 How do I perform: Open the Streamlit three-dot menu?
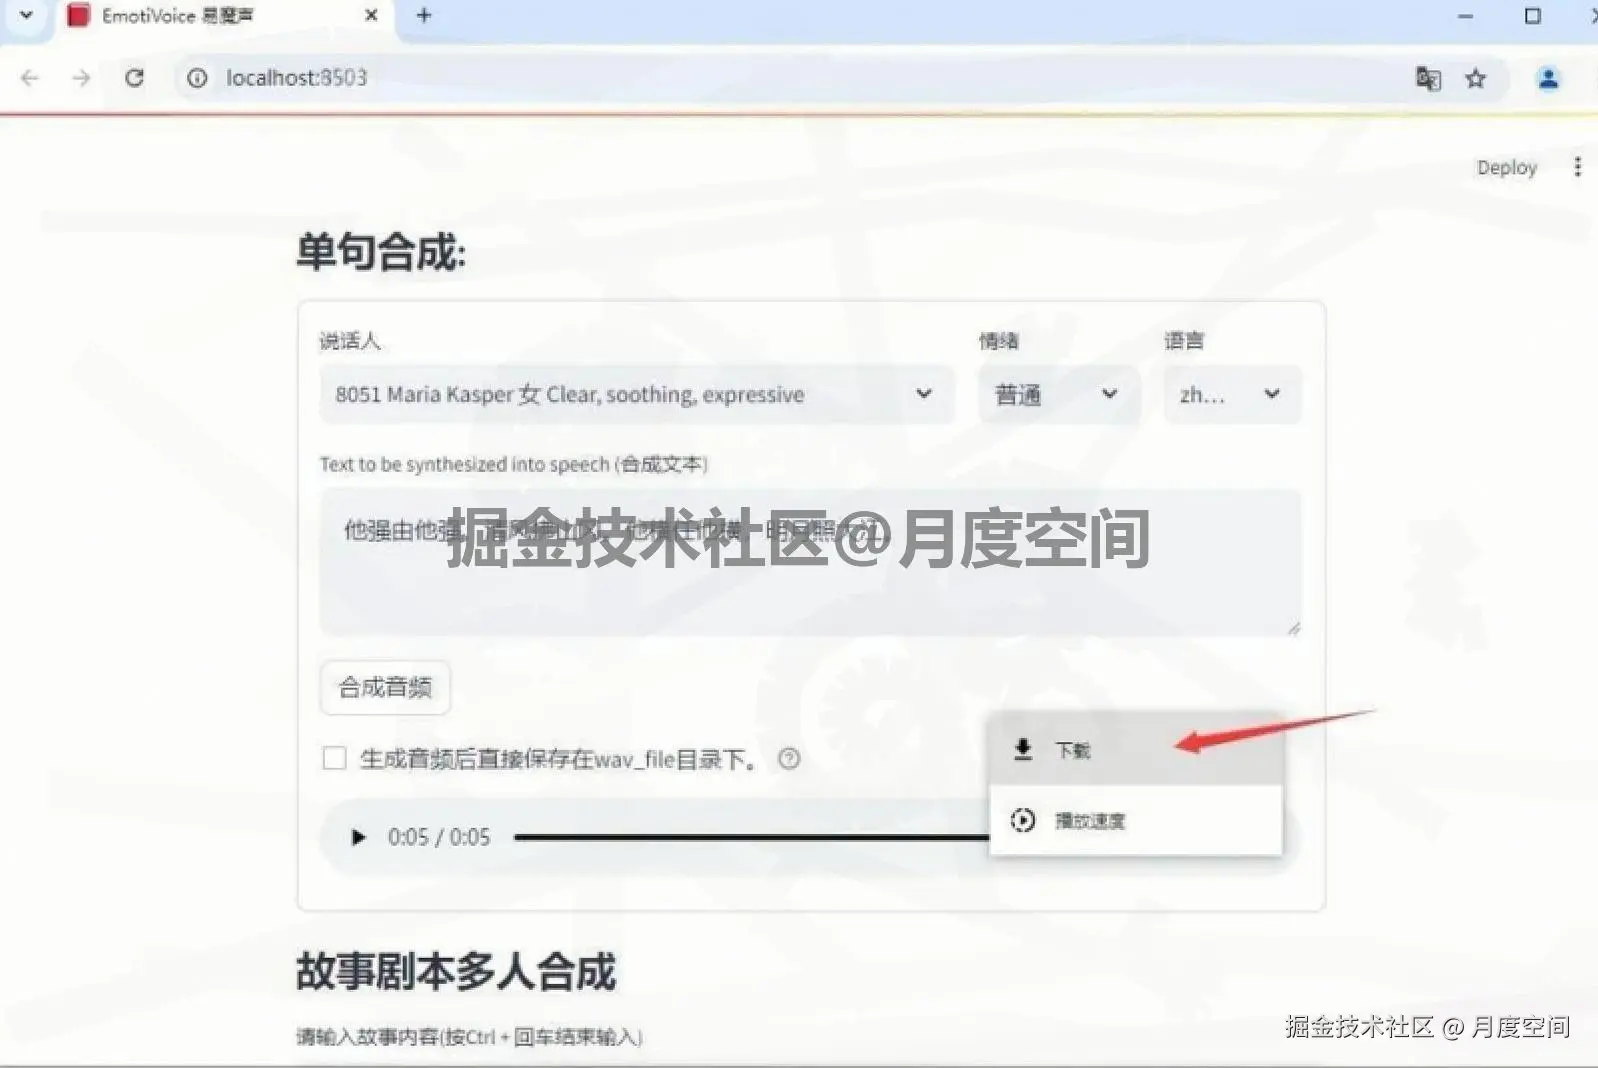coord(1577,167)
